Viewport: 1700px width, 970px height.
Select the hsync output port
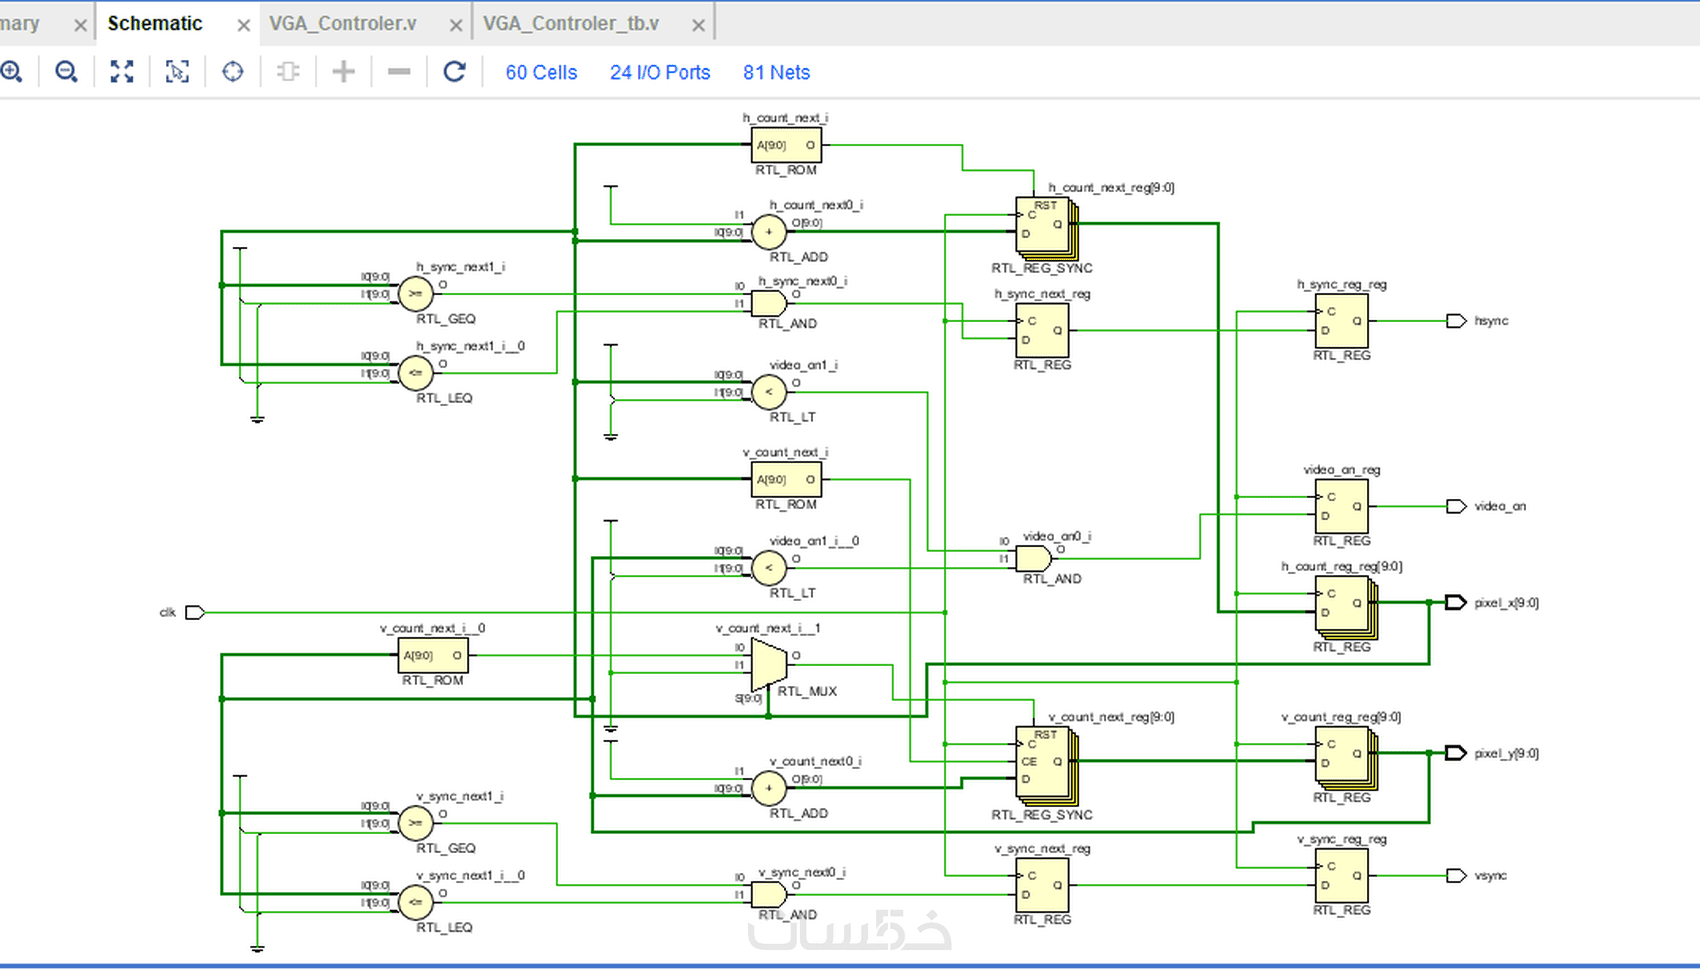(x=1456, y=321)
